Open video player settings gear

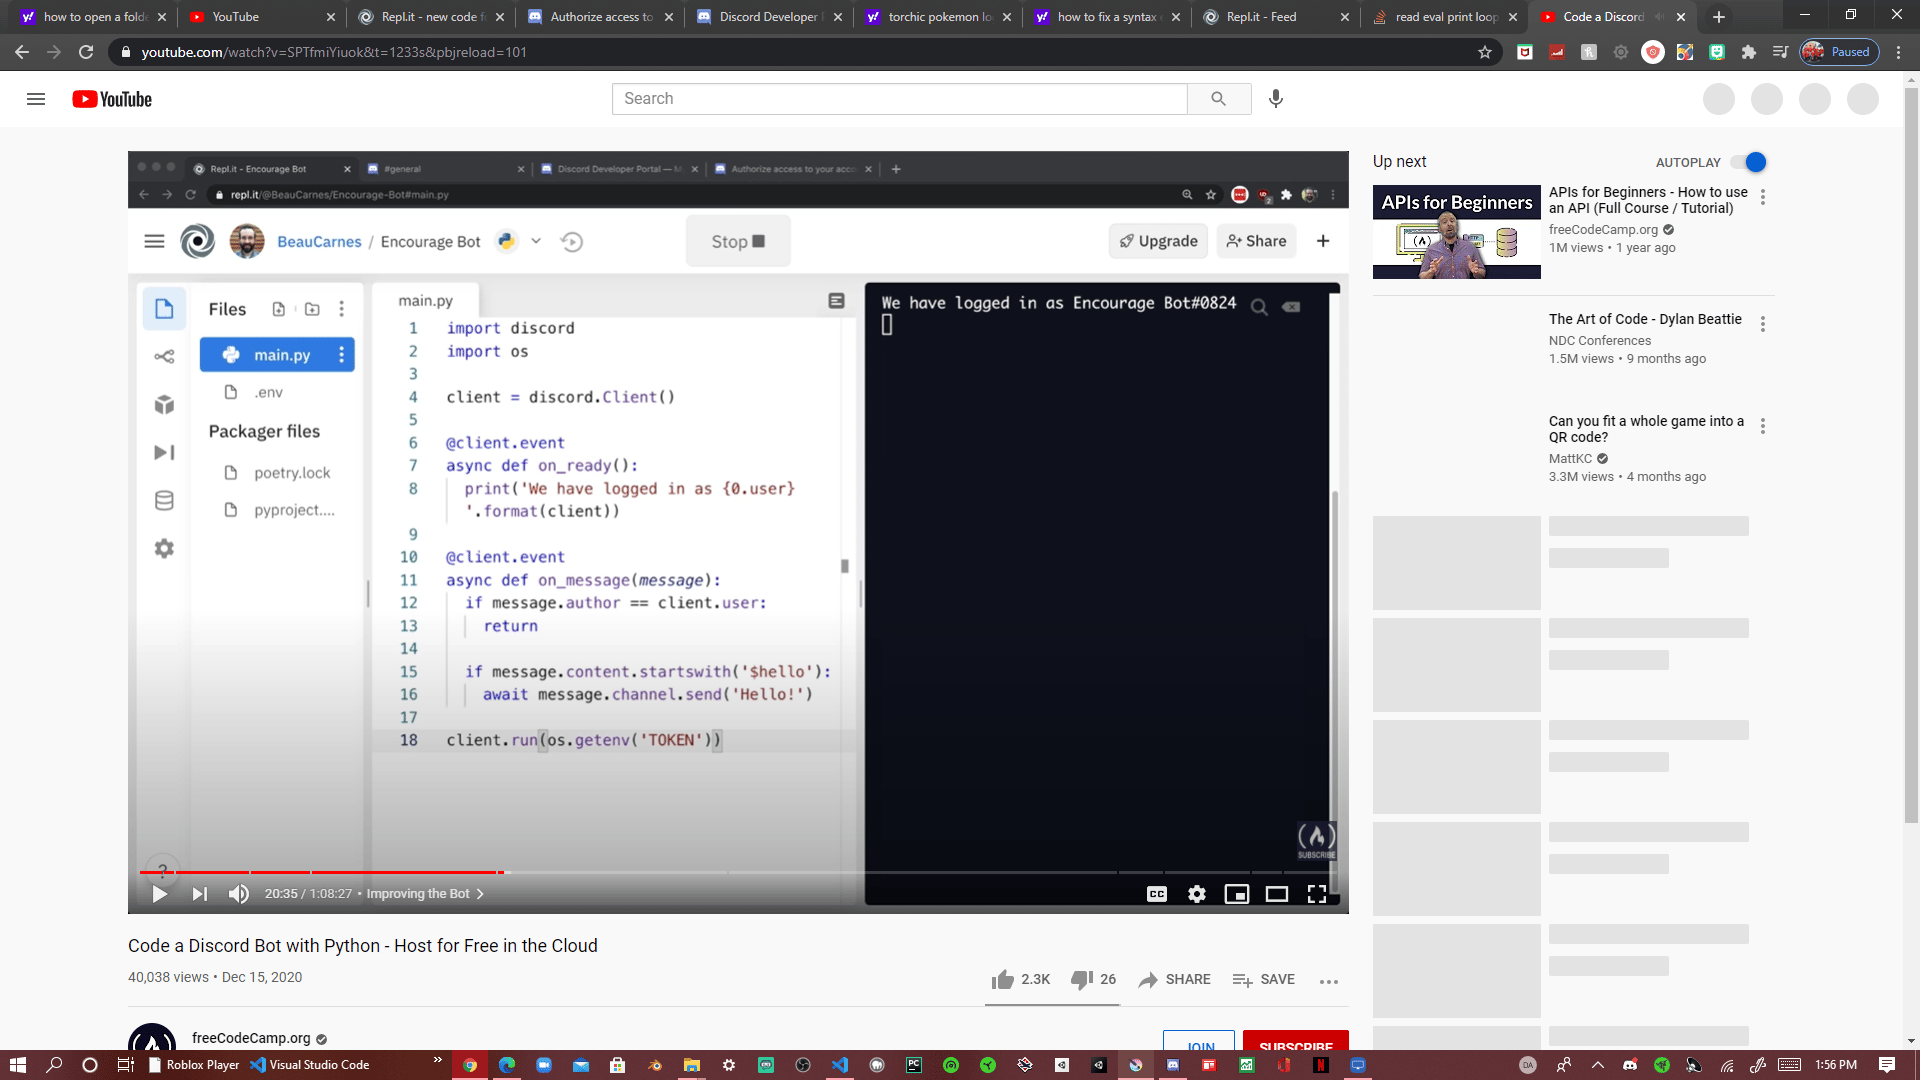(1197, 894)
